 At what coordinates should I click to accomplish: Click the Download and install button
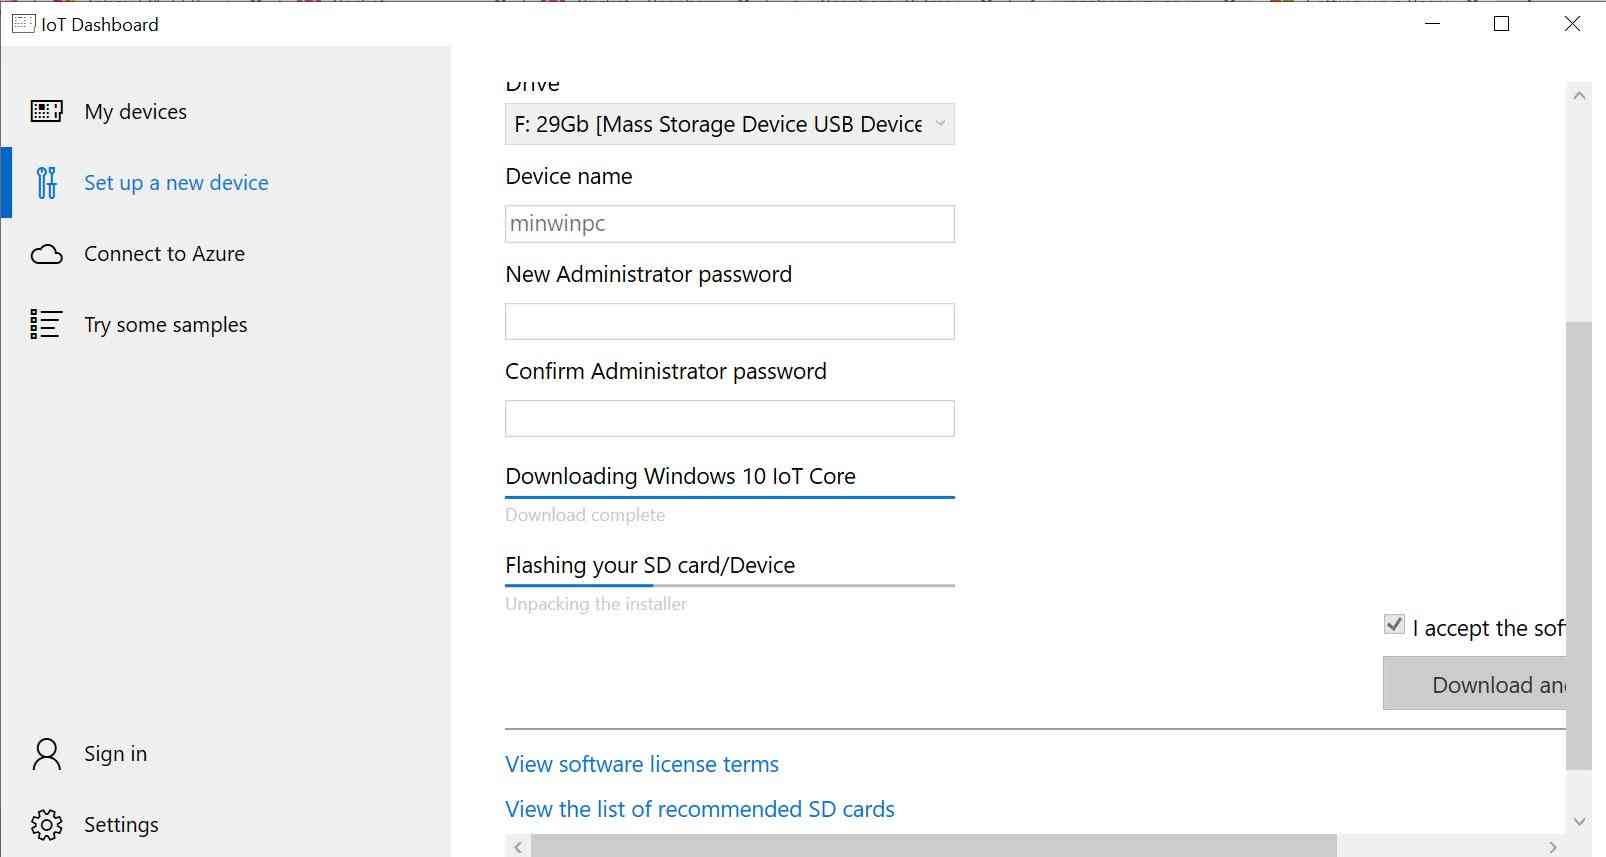coord(1475,684)
